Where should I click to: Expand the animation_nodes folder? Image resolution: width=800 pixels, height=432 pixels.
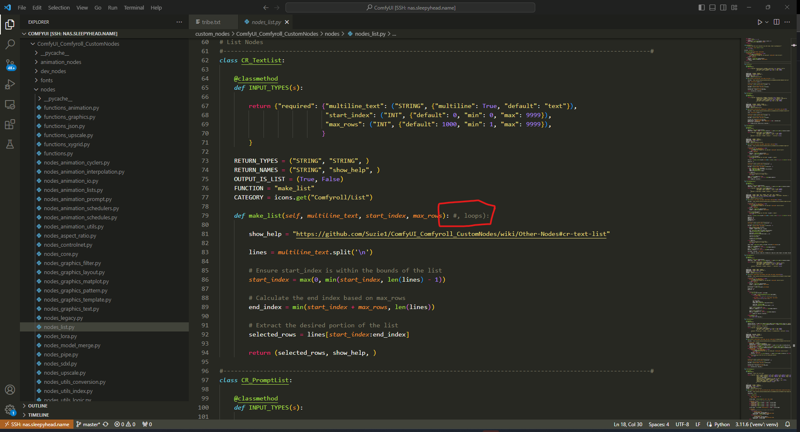click(x=60, y=62)
